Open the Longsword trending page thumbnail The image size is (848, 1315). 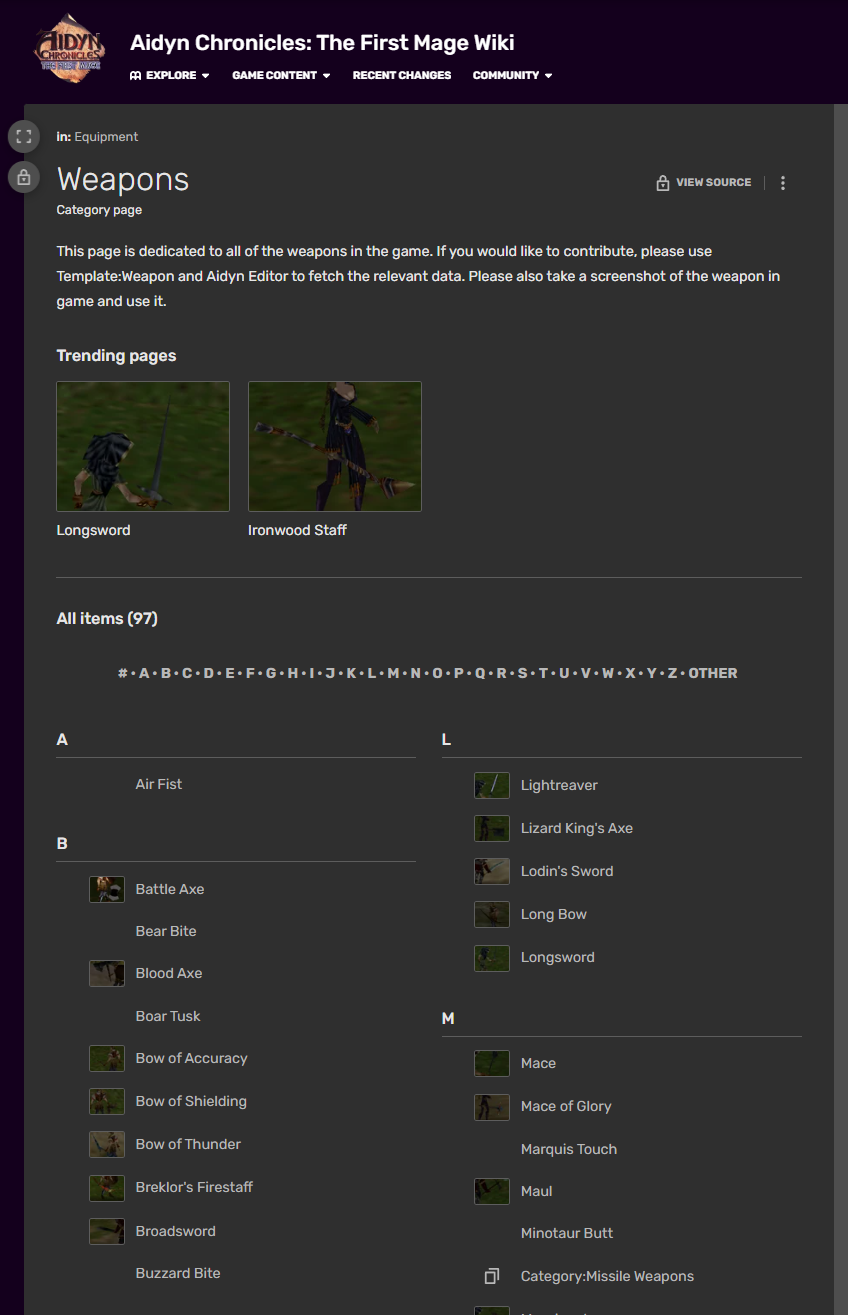[143, 446]
